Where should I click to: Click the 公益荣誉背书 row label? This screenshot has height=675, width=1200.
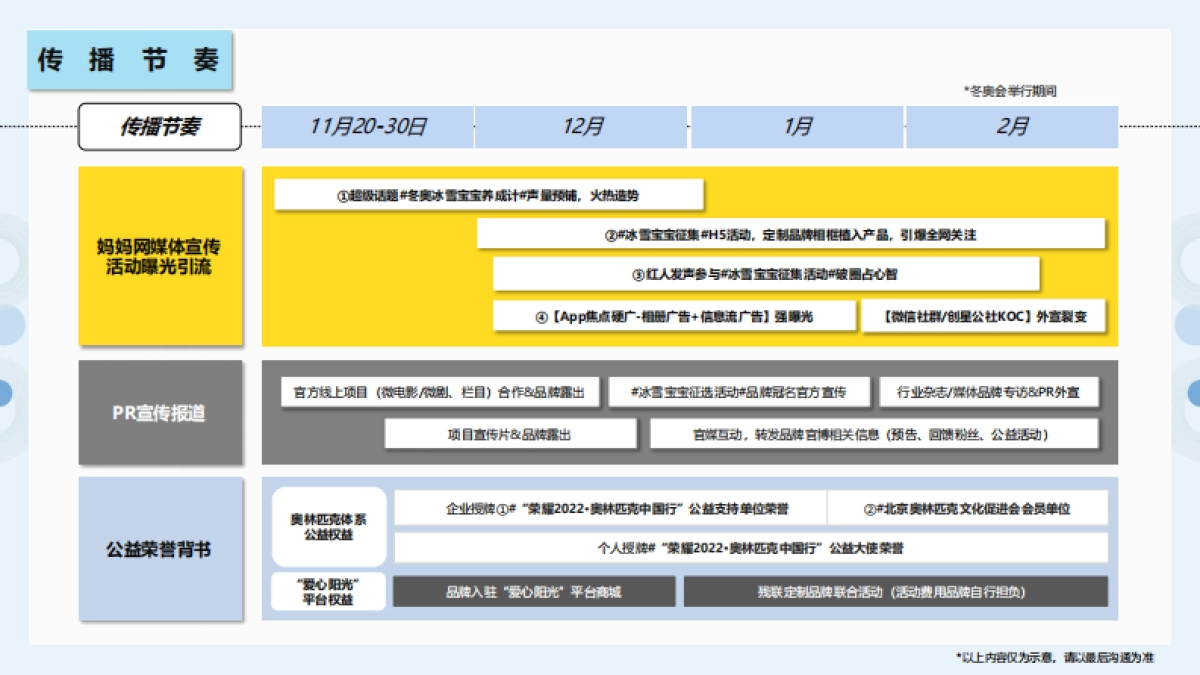[160, 549]
